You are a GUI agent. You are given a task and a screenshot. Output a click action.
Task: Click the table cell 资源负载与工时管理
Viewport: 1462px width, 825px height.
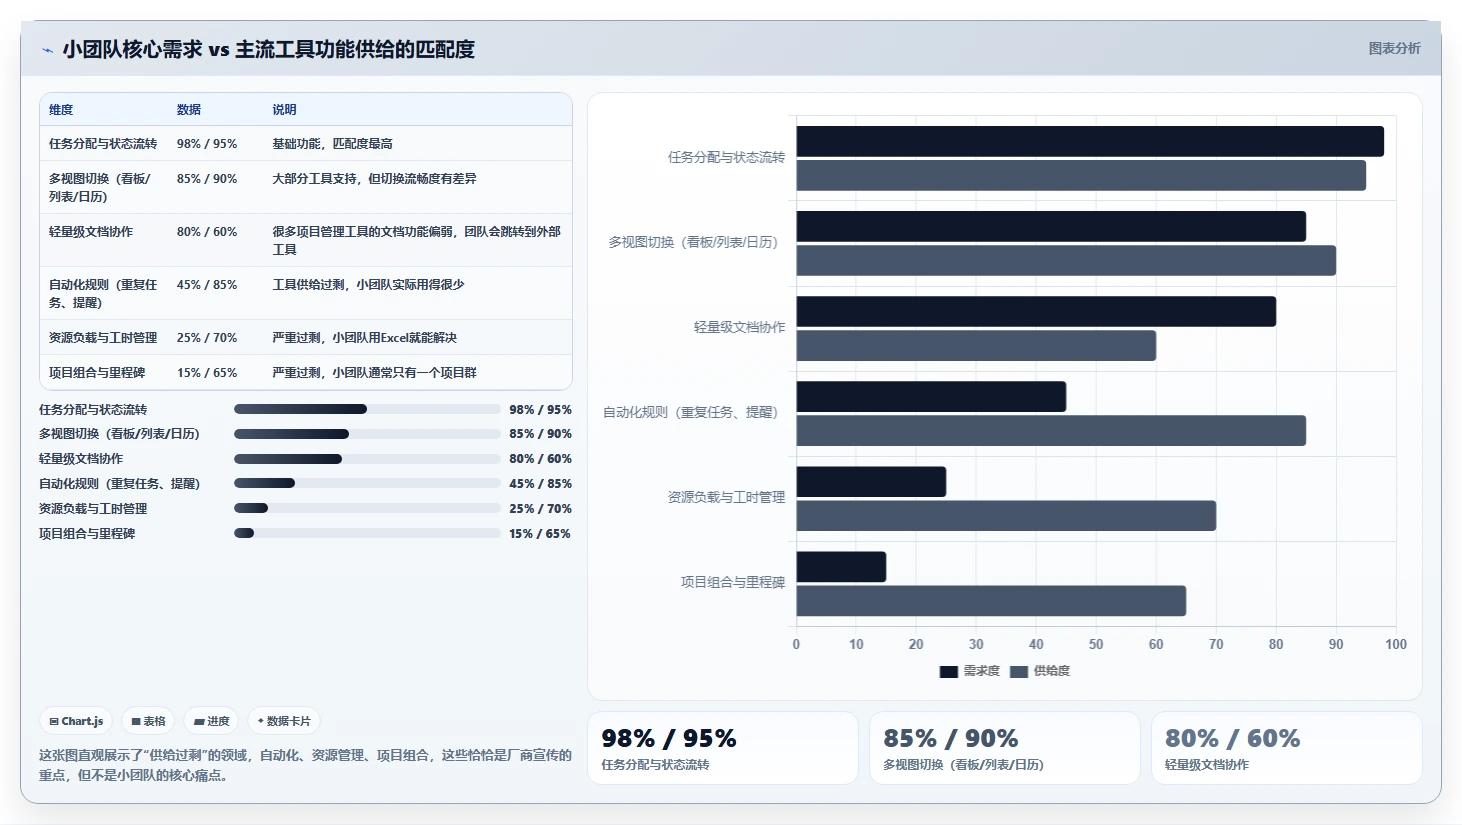click(103, 338)
